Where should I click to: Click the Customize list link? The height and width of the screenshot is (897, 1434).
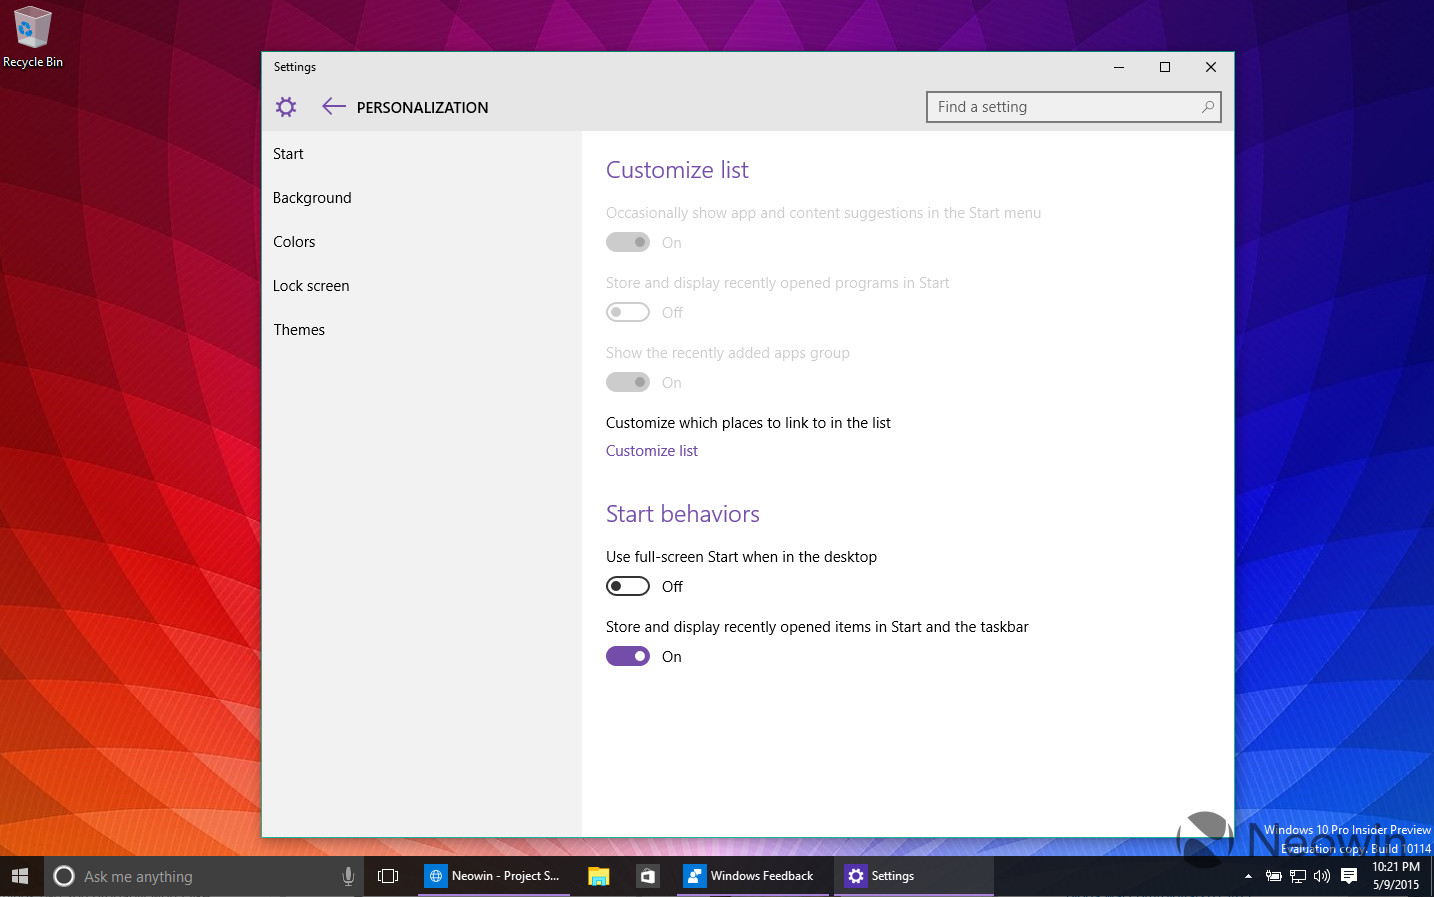652,451
